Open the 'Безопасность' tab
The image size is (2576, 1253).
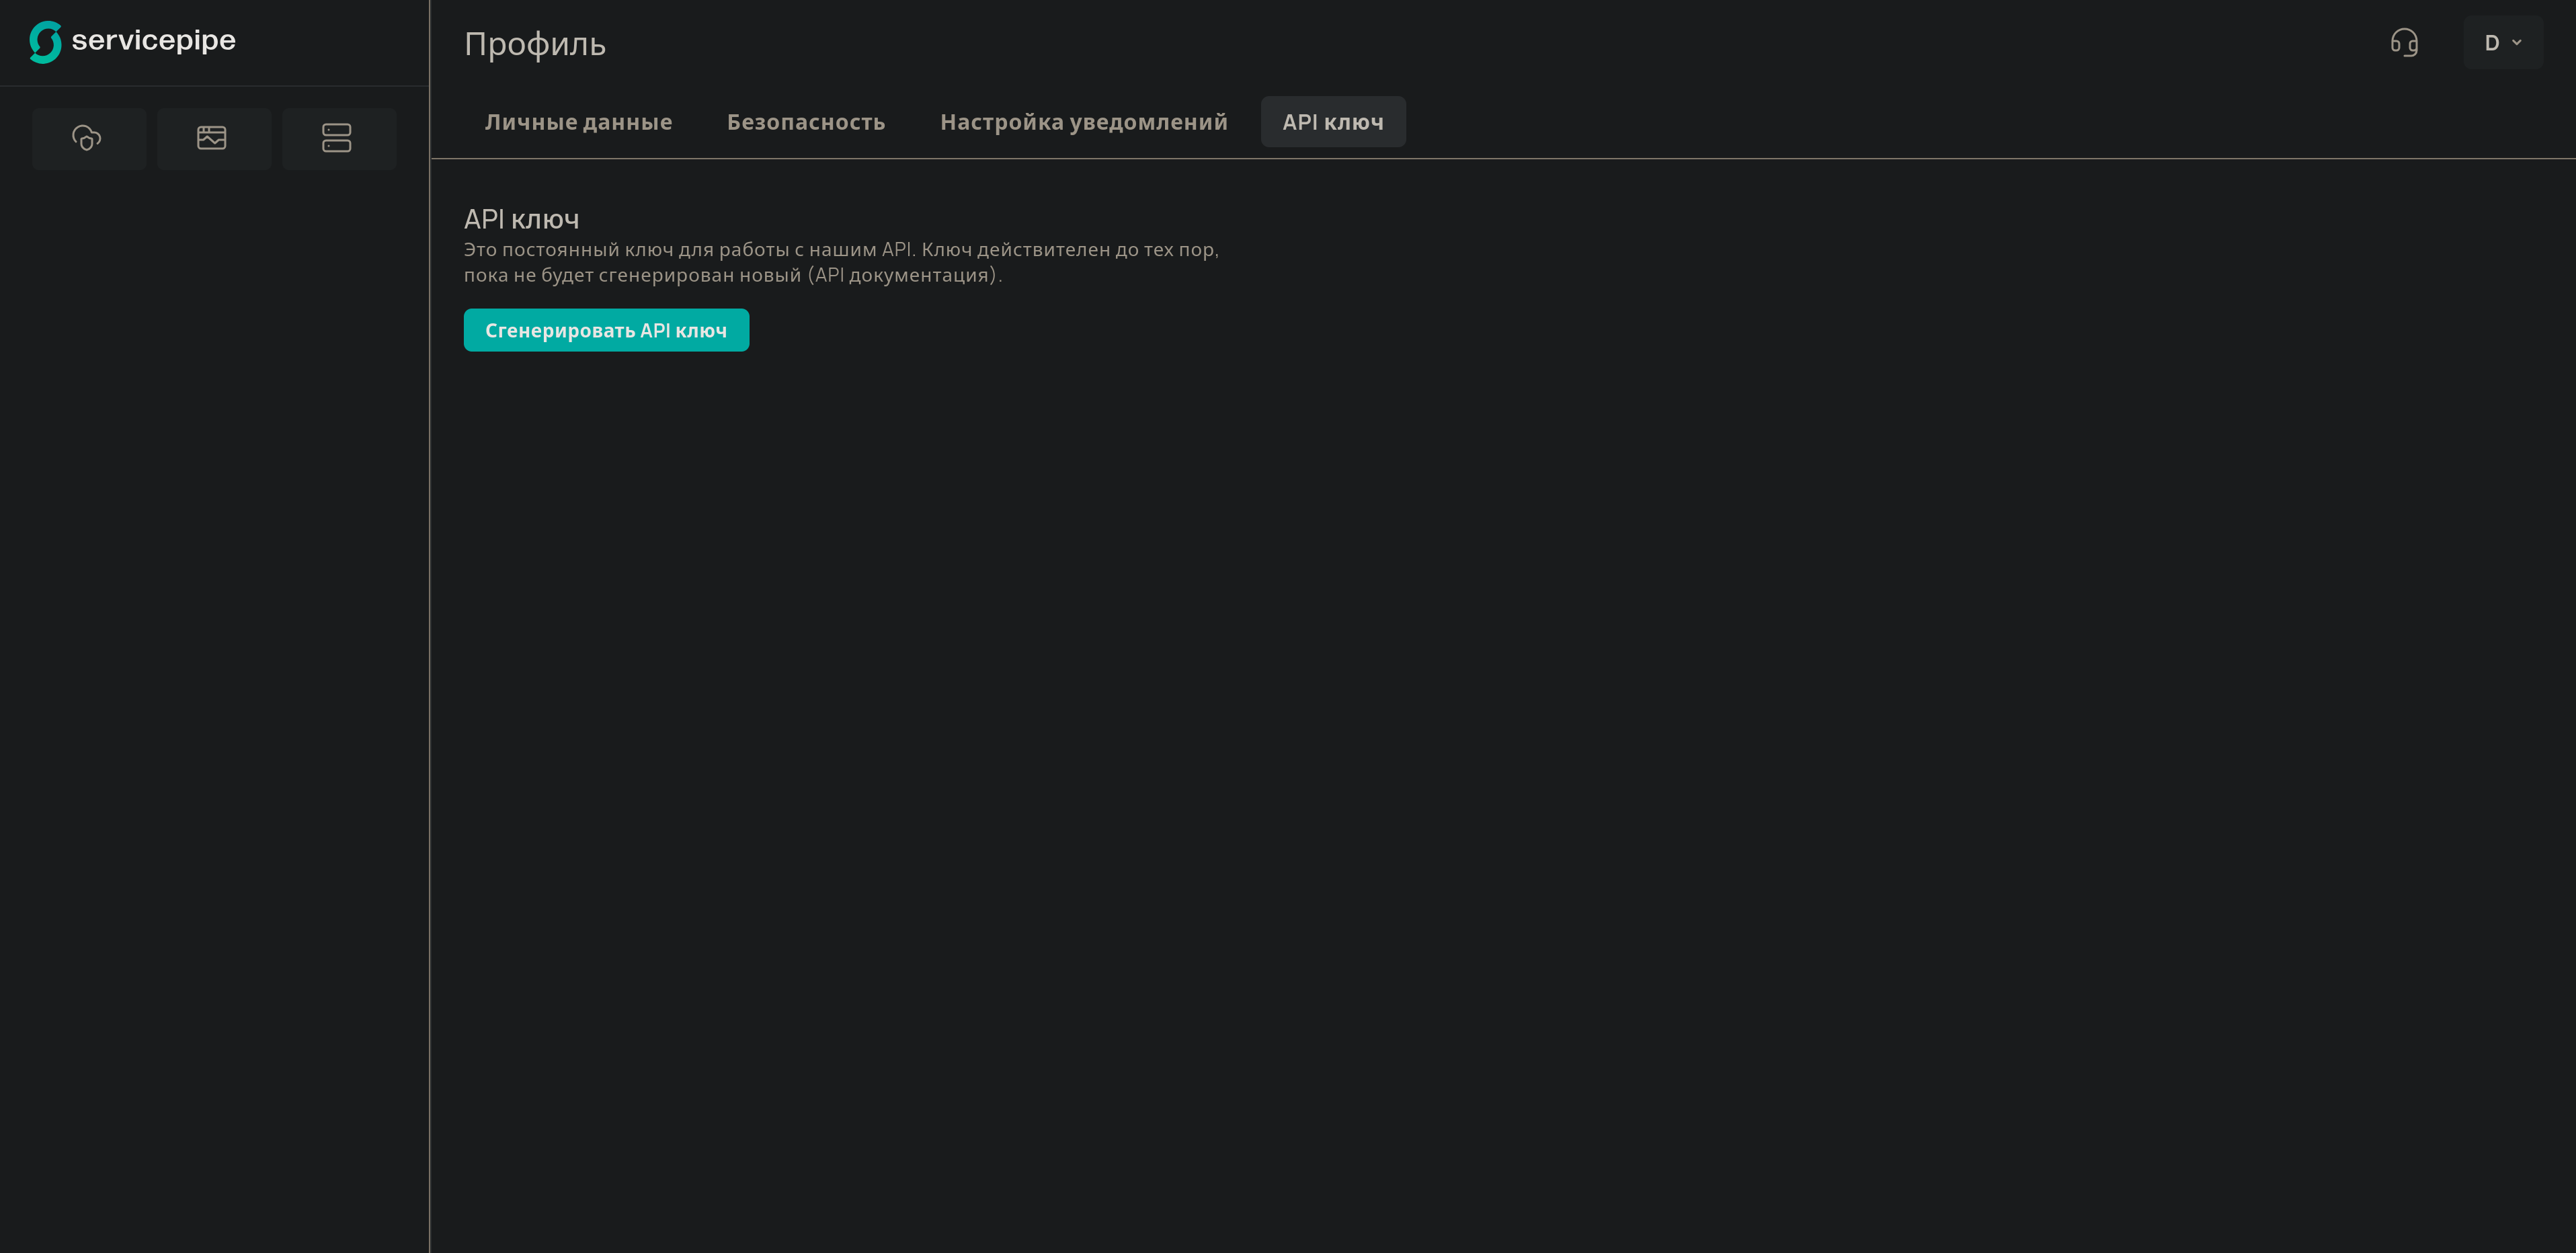pyautogui.click(x=806, y=121)
